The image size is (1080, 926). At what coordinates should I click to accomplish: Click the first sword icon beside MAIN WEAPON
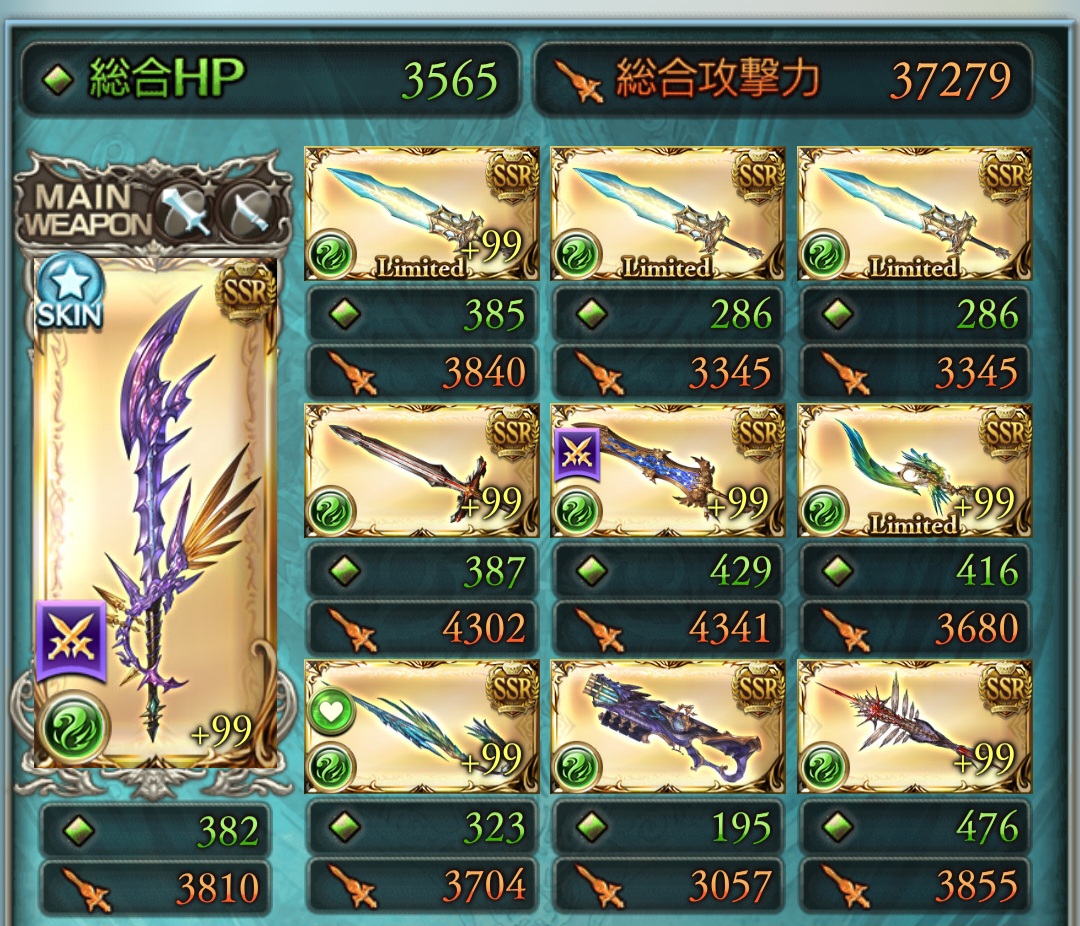coord(185,212)
